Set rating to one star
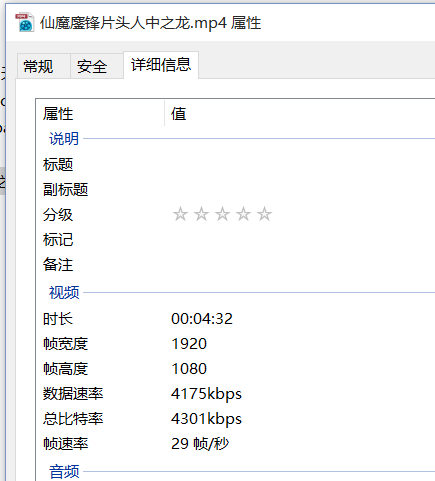Screen dimensions: 435x481 180,214
